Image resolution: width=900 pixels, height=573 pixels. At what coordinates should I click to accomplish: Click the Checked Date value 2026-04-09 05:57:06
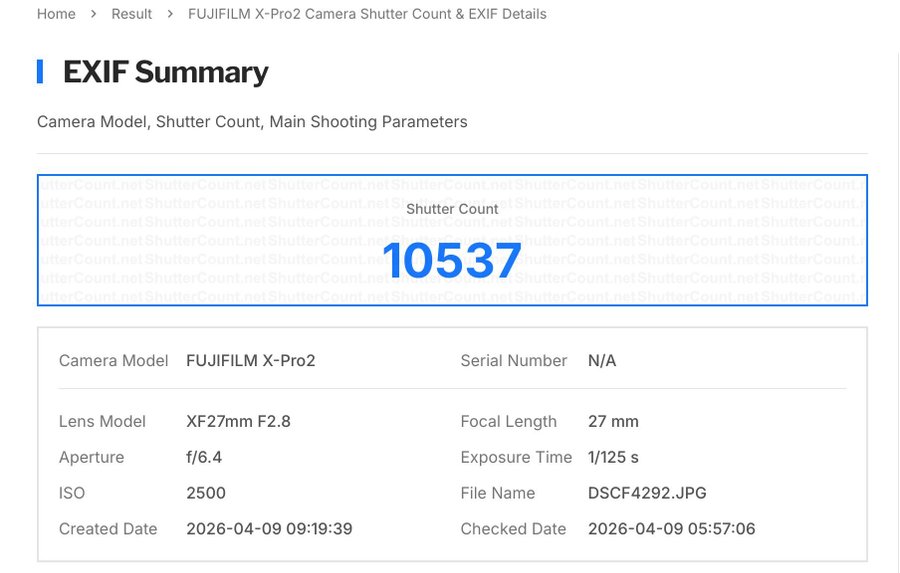pyautogui.click(x=671, y=529)
